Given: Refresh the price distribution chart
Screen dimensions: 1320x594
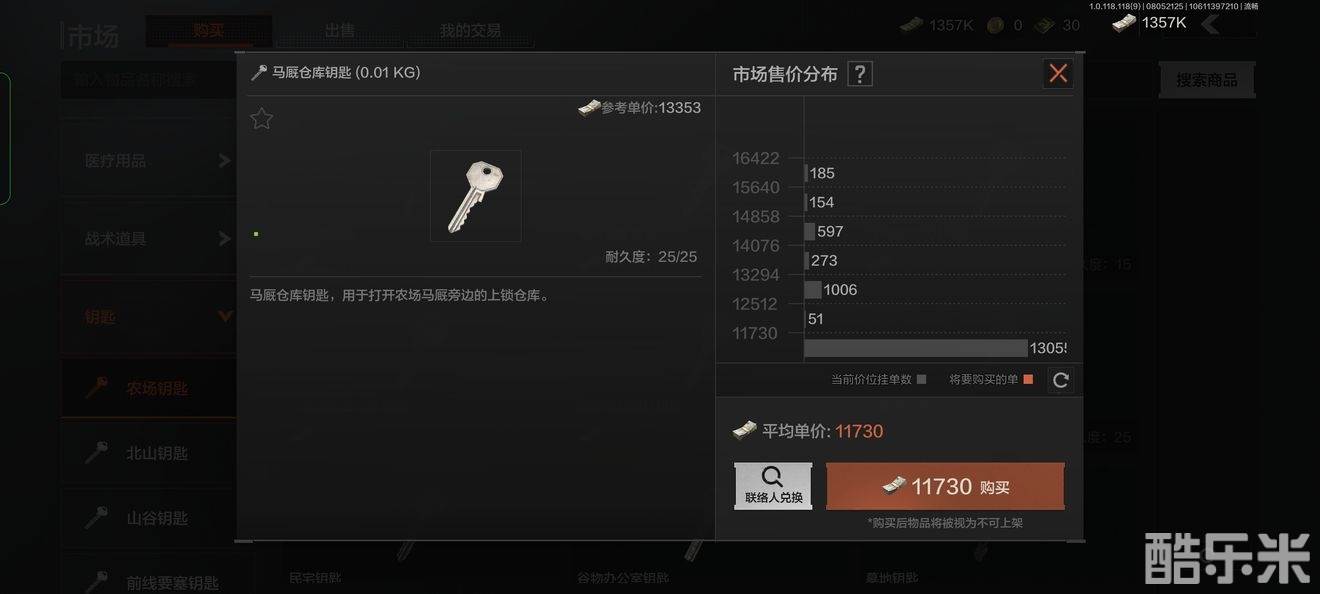Looking at the screenshot, I should pyautogui.click(x=1061, y=380).
